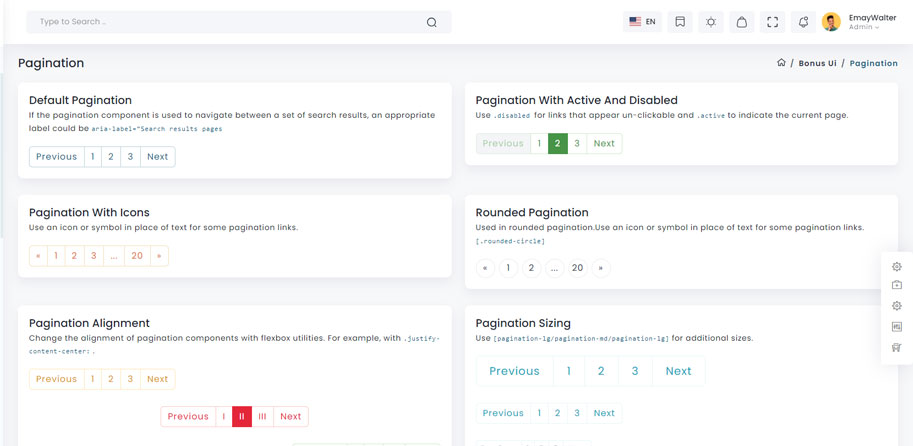Select yellow page 1 in Pagination Alignment
Image resolution: width=913 pixels, height=446 pixels.
tap(93, 379)
